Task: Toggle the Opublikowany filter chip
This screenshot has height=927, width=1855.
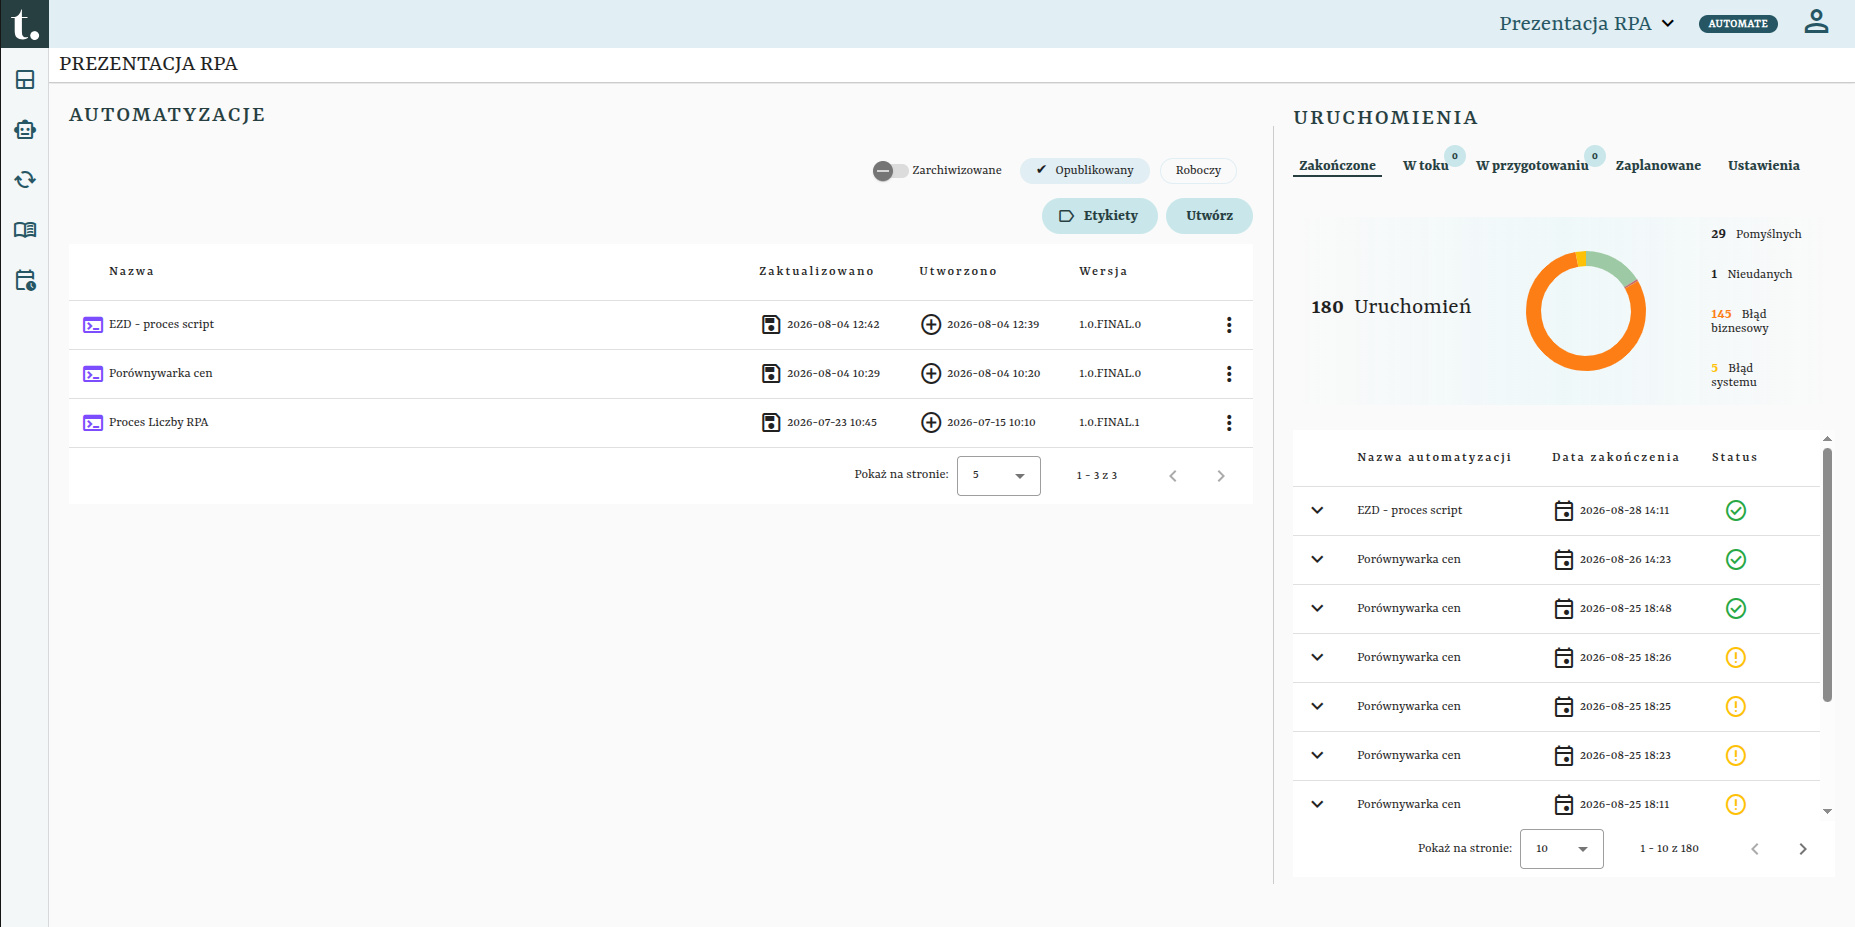Action: [x=1085, y=171]
